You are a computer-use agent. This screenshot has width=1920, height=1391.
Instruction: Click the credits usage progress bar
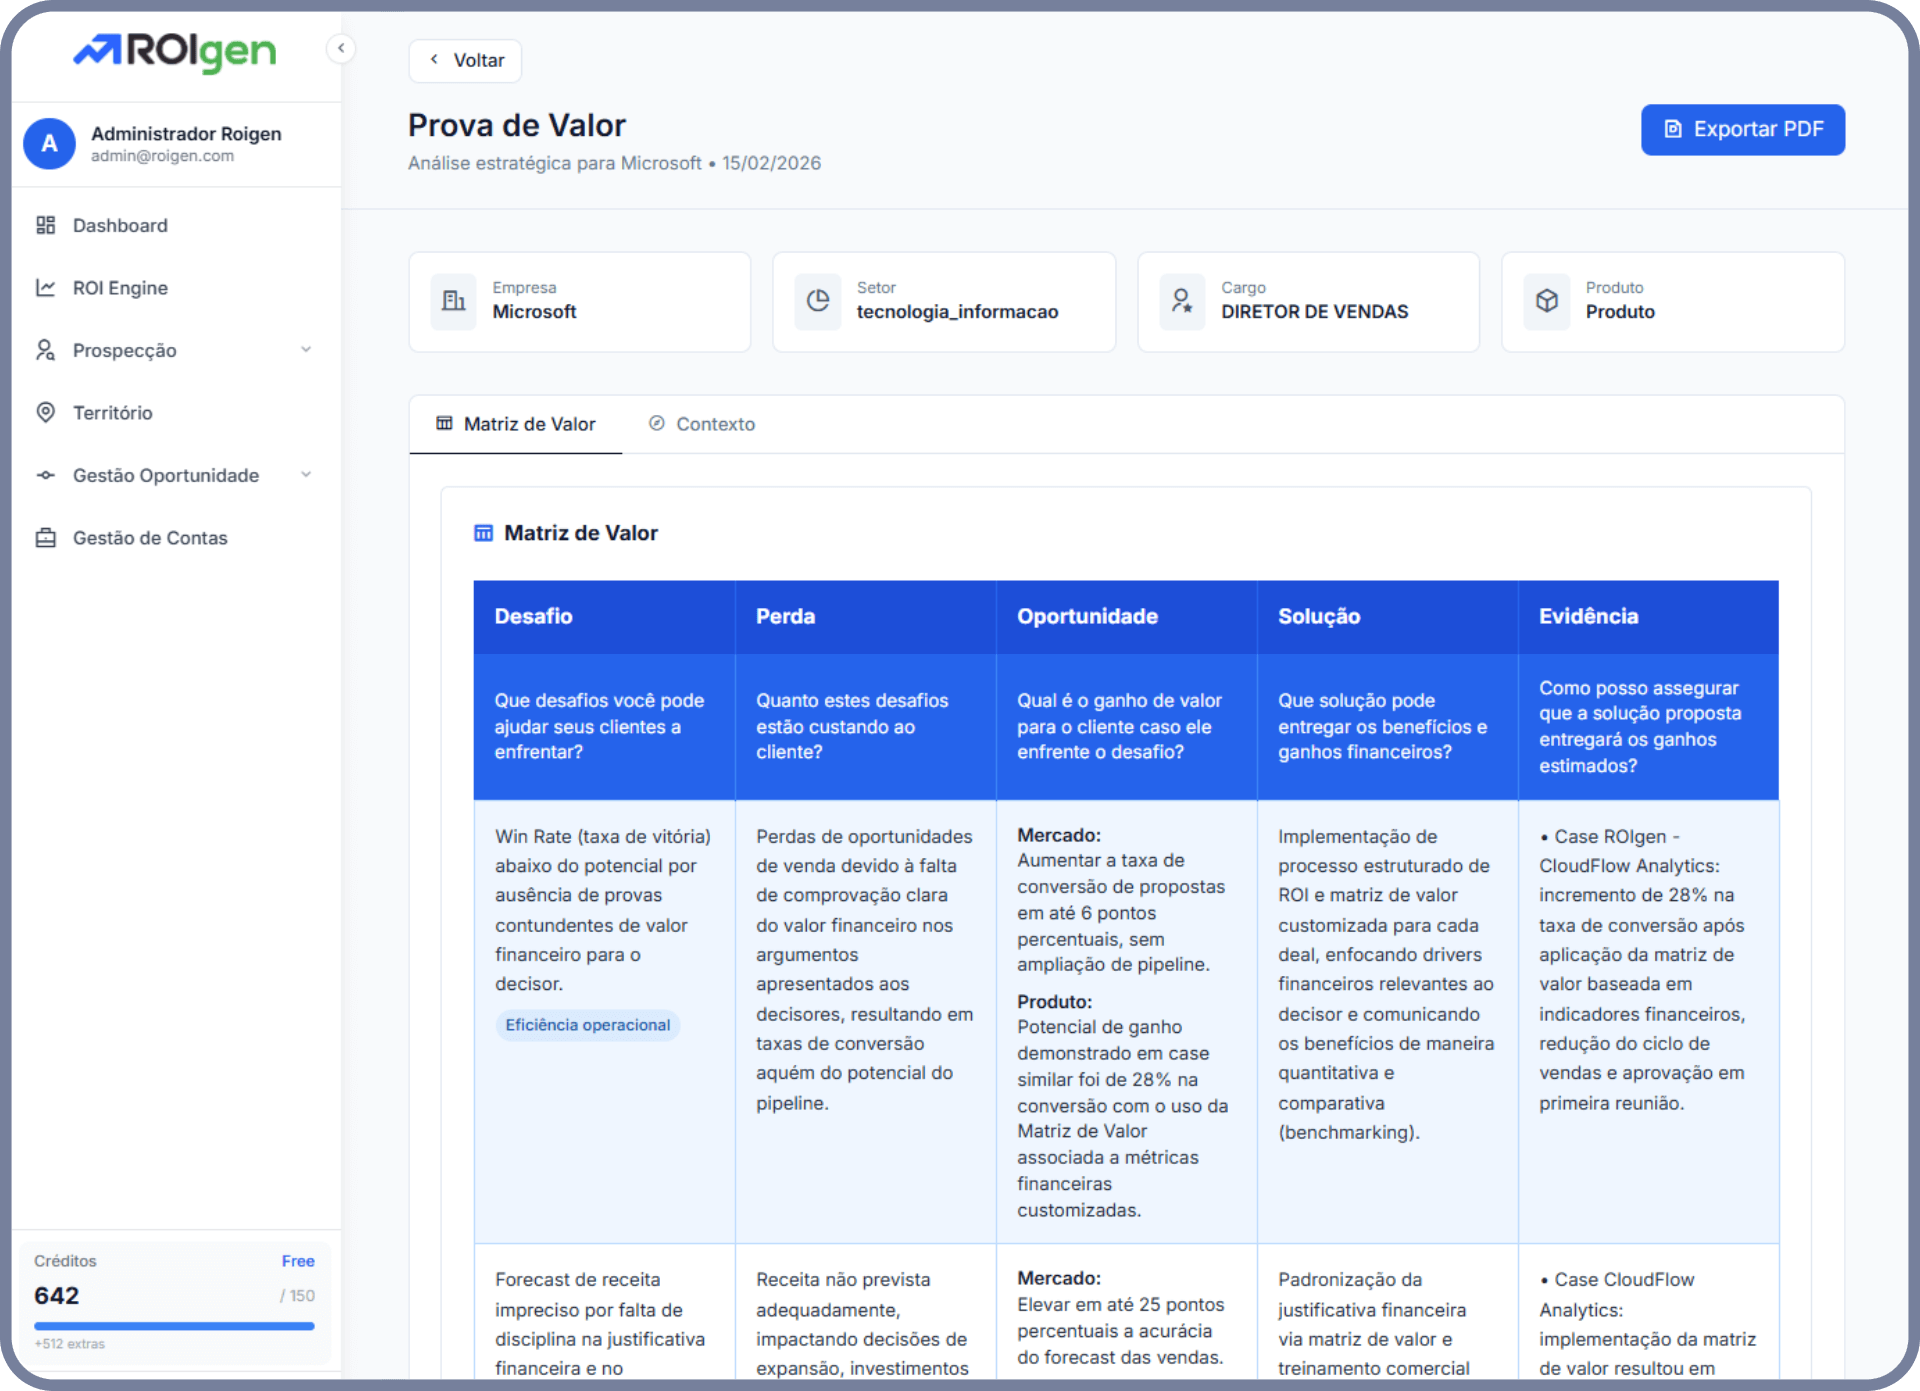point(174,1326)
